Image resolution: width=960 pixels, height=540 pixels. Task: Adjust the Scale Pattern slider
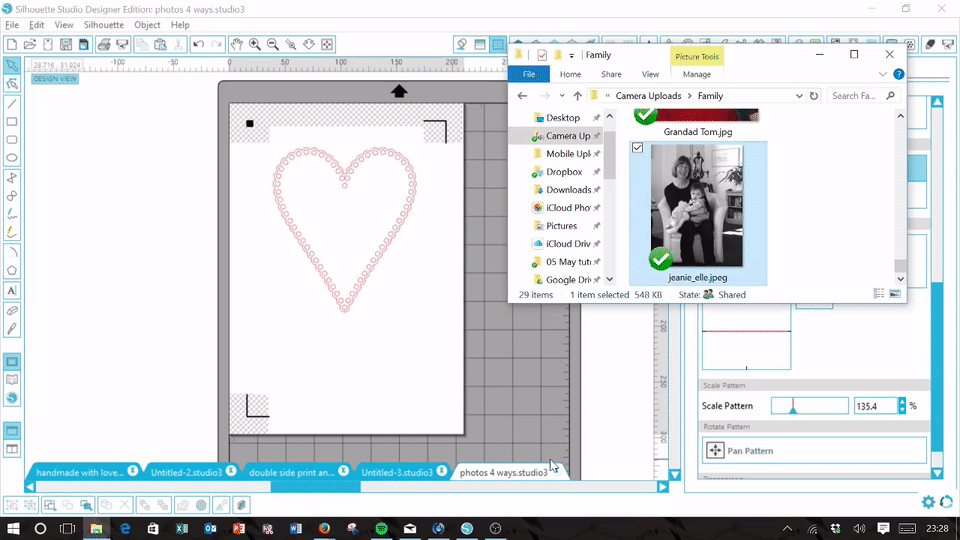tap(809, 406)
